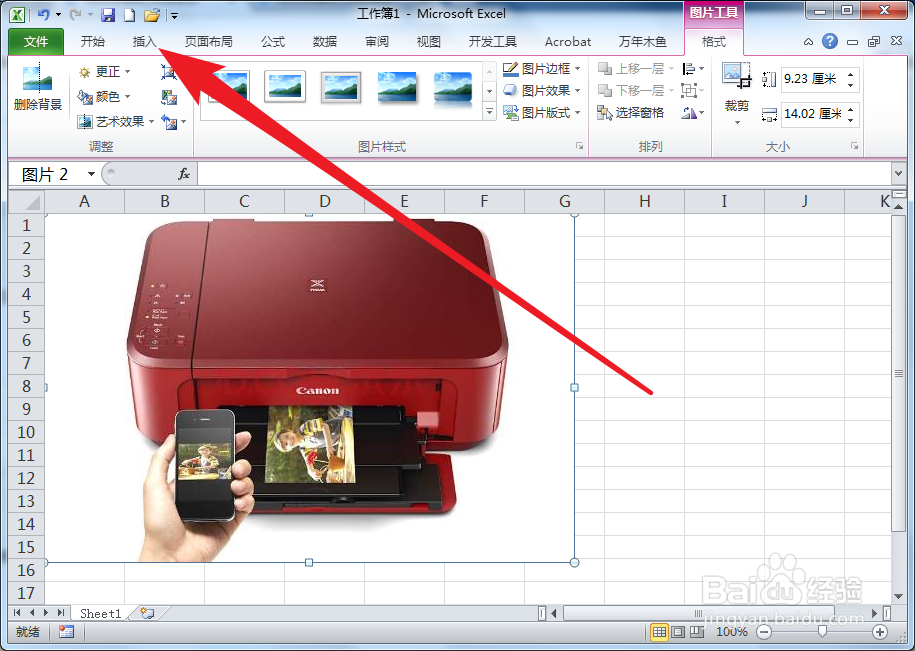Click the width field showing 14.02 厘米
The image size is (915, 651).
click(x=812, y=114)
